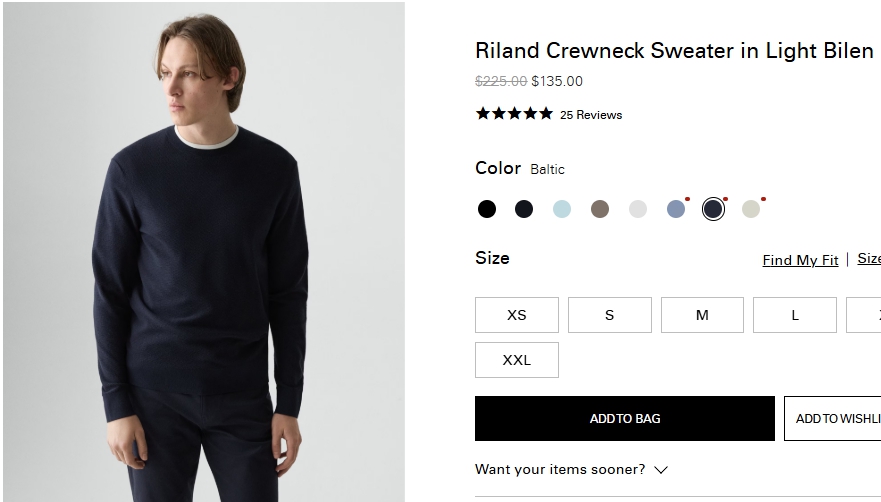Expand "Want your items sooner?" chevron

point(660,470)
